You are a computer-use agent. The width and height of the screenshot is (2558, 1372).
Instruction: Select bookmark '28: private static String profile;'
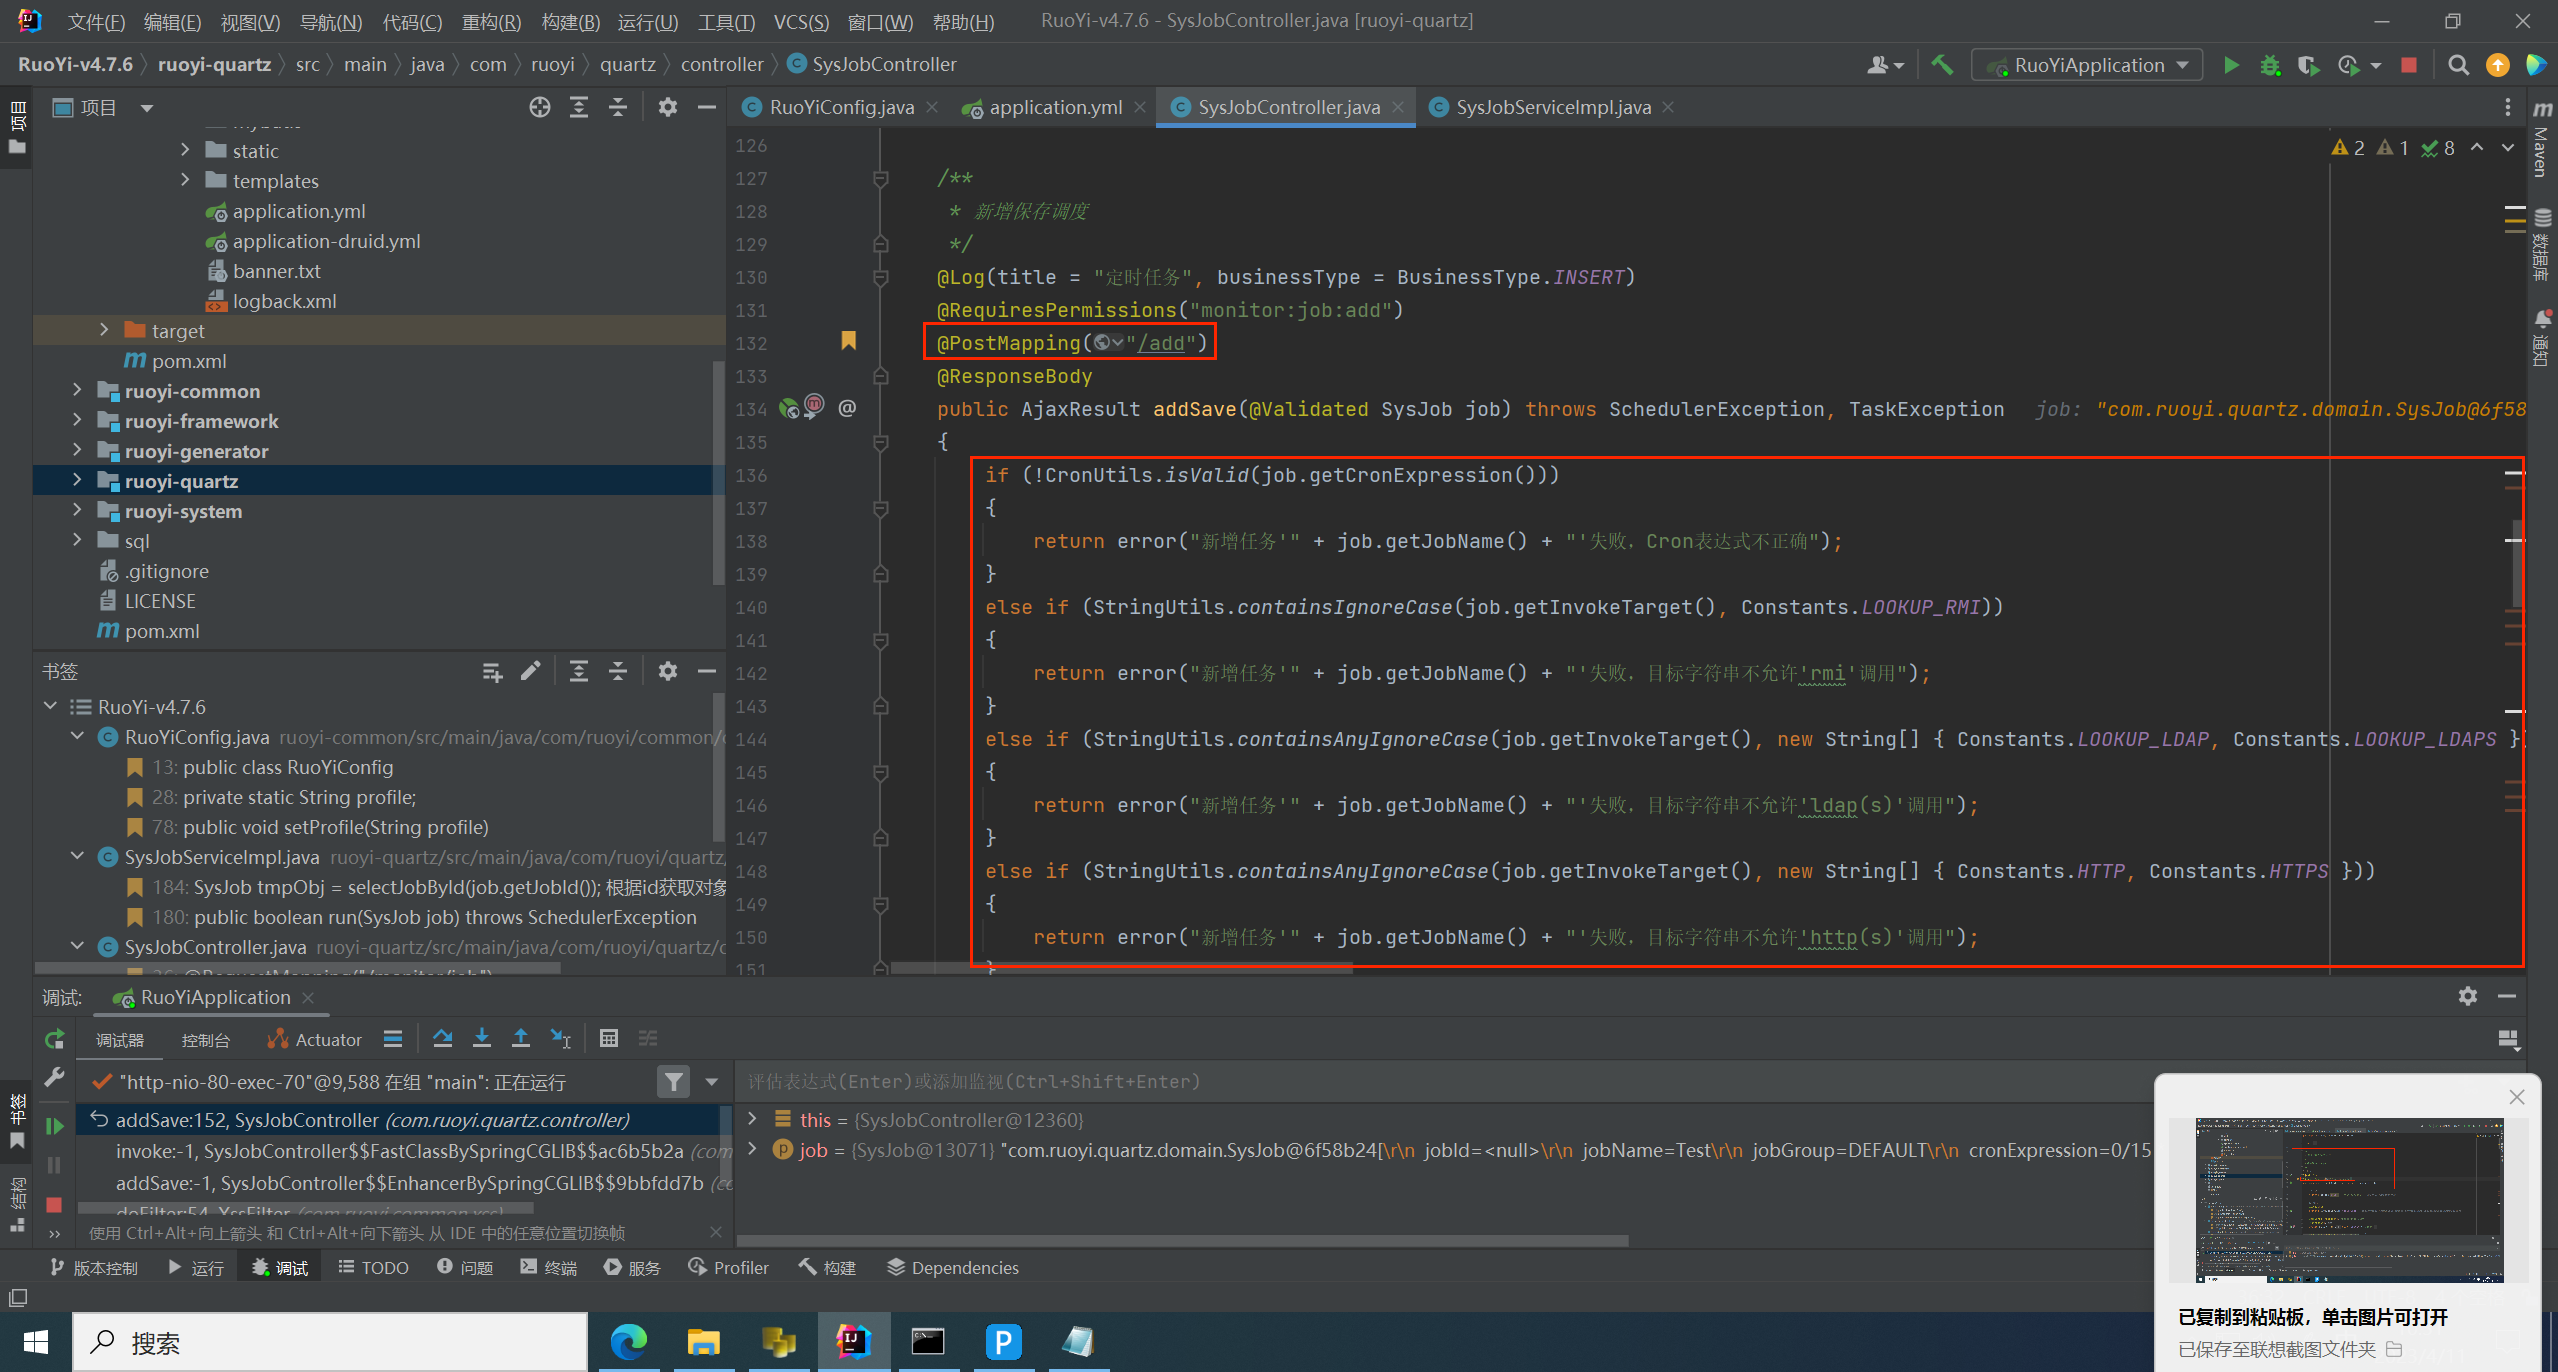283,797
